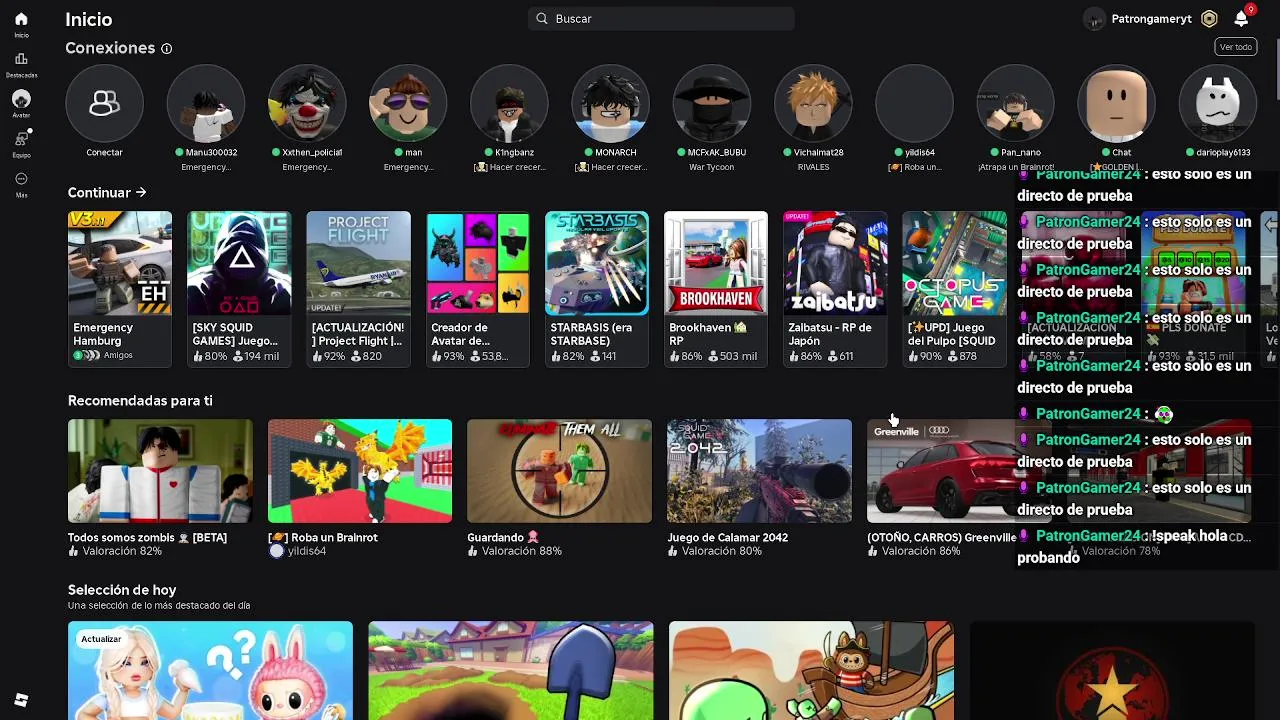The height and width of the screenshot is (720, 1280).
Task: Open the bunny plush featured card
Action: (210, 671)
